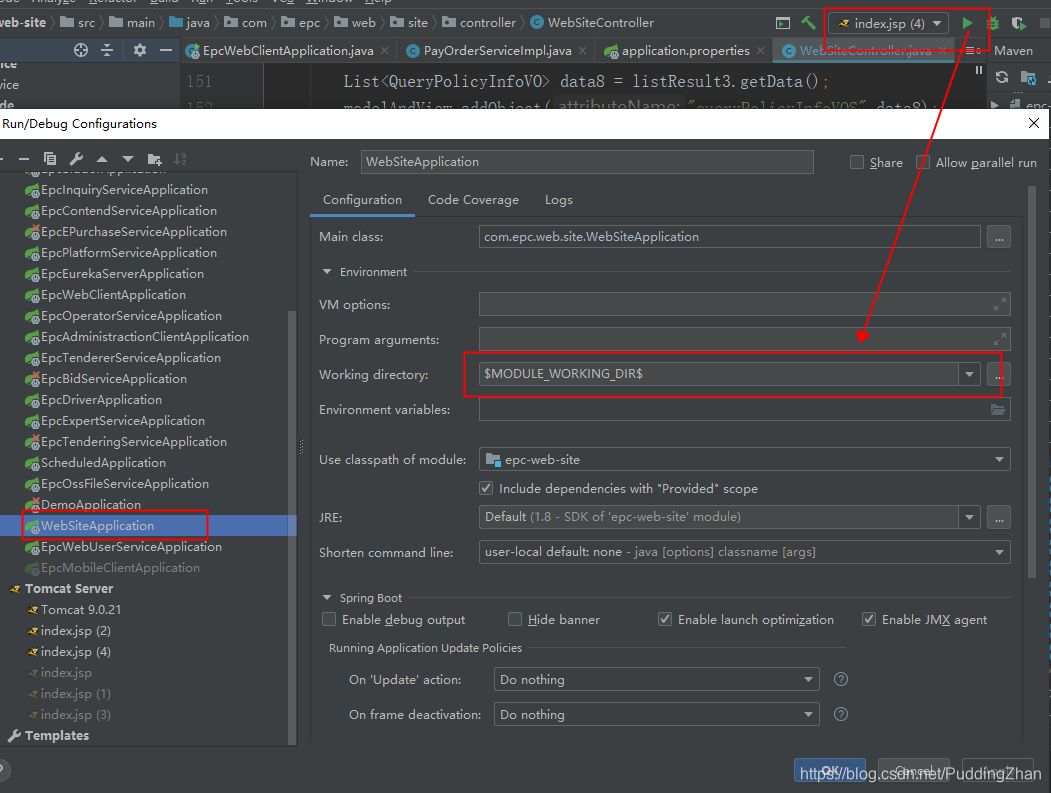Viewport: 1051px width, 793px height.
Task: Check the Hide banner option
Action: 515,619
